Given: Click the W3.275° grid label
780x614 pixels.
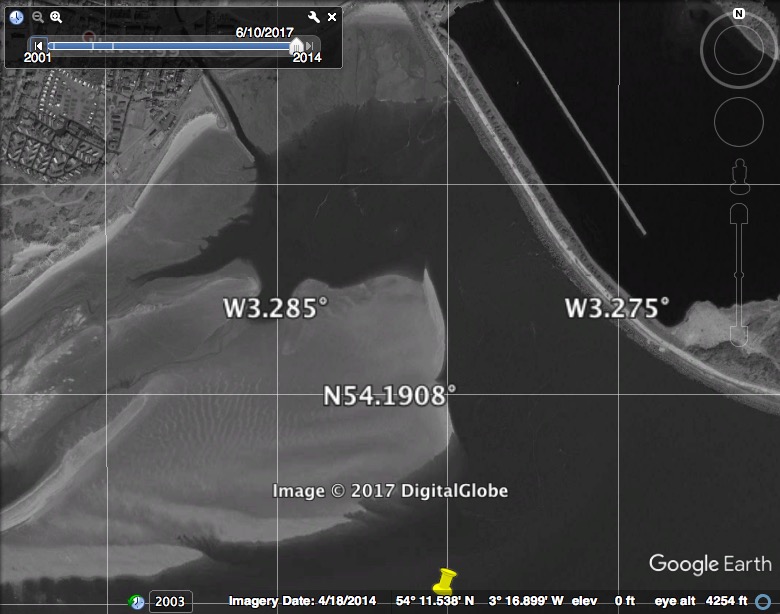Looking at the screenshot, I should pos(617,308).
